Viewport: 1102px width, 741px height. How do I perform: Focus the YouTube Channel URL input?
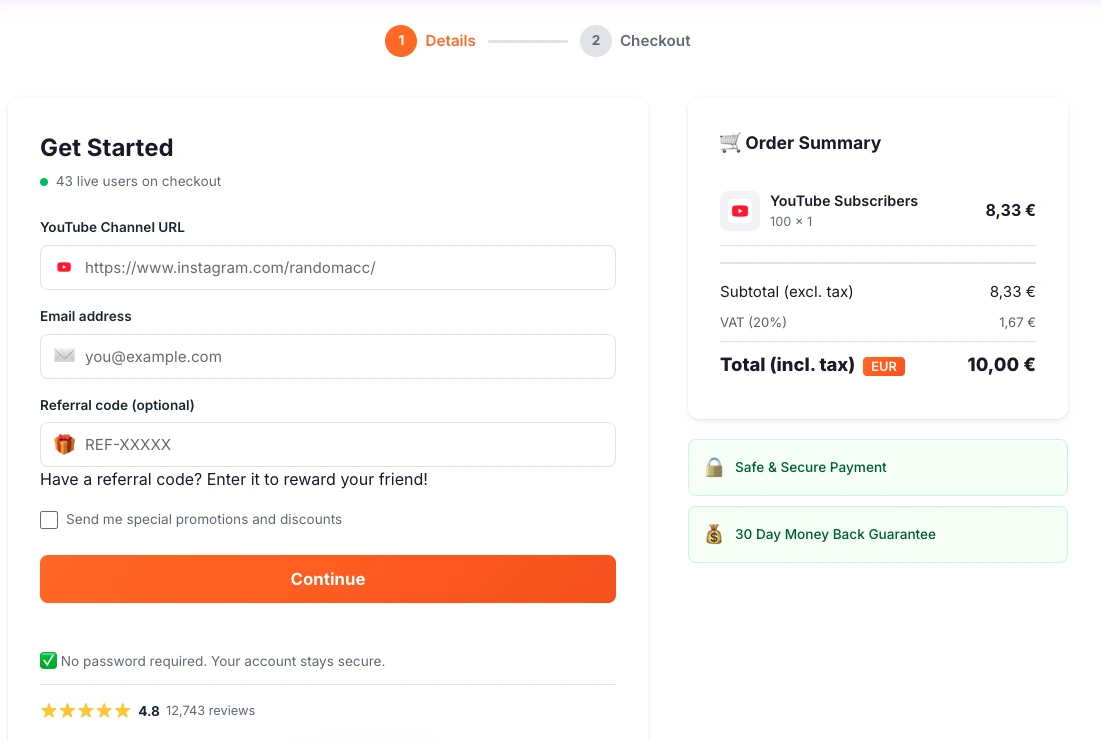(340, 268)
